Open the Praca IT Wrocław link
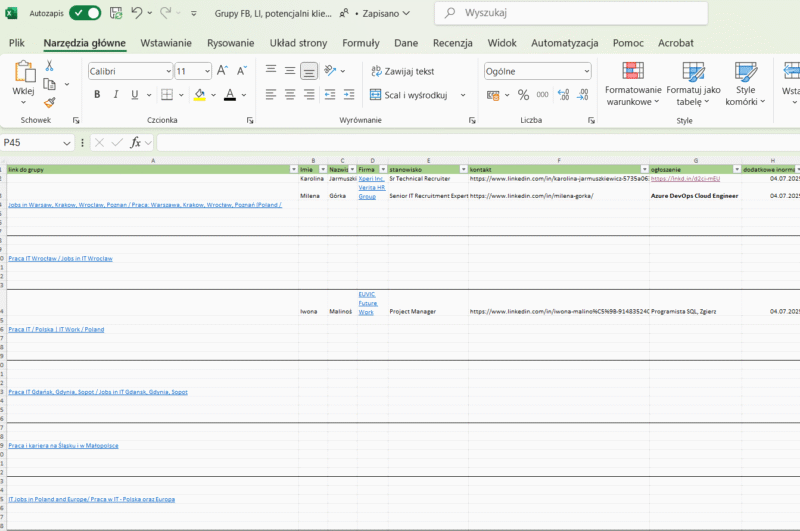The height and width of the screenshot is (531, 800). coord(61,258)
